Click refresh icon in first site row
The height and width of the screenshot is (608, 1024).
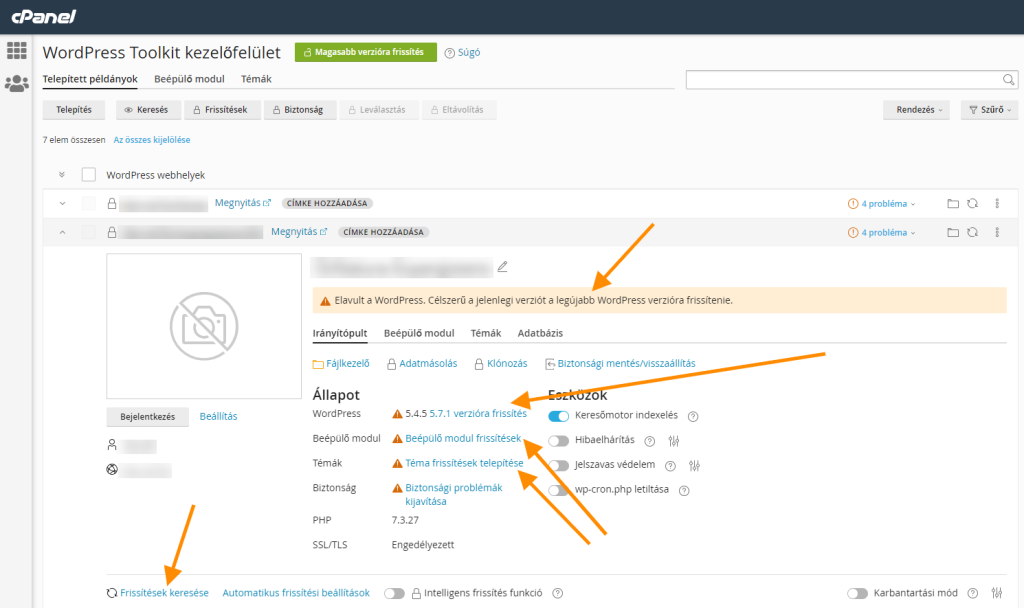click(x=972, y=204)
